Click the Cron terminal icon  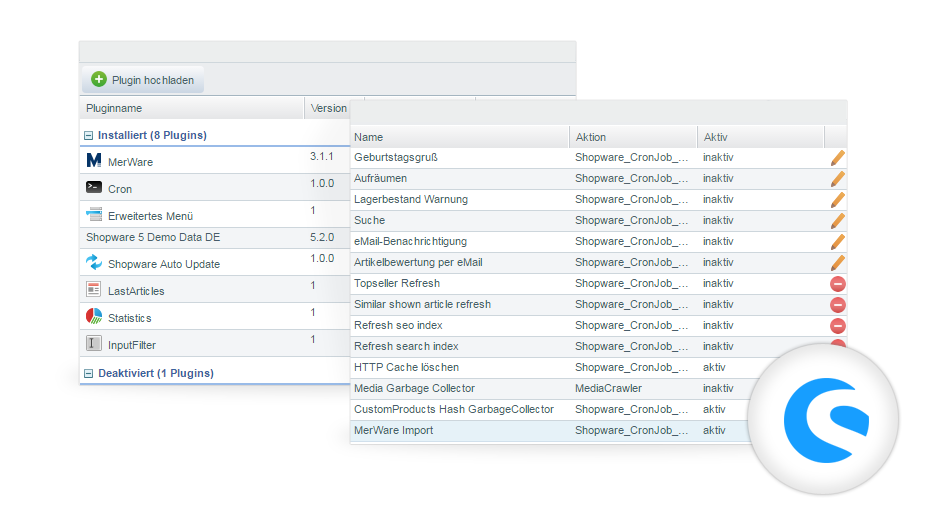click(x=94, y=187)
